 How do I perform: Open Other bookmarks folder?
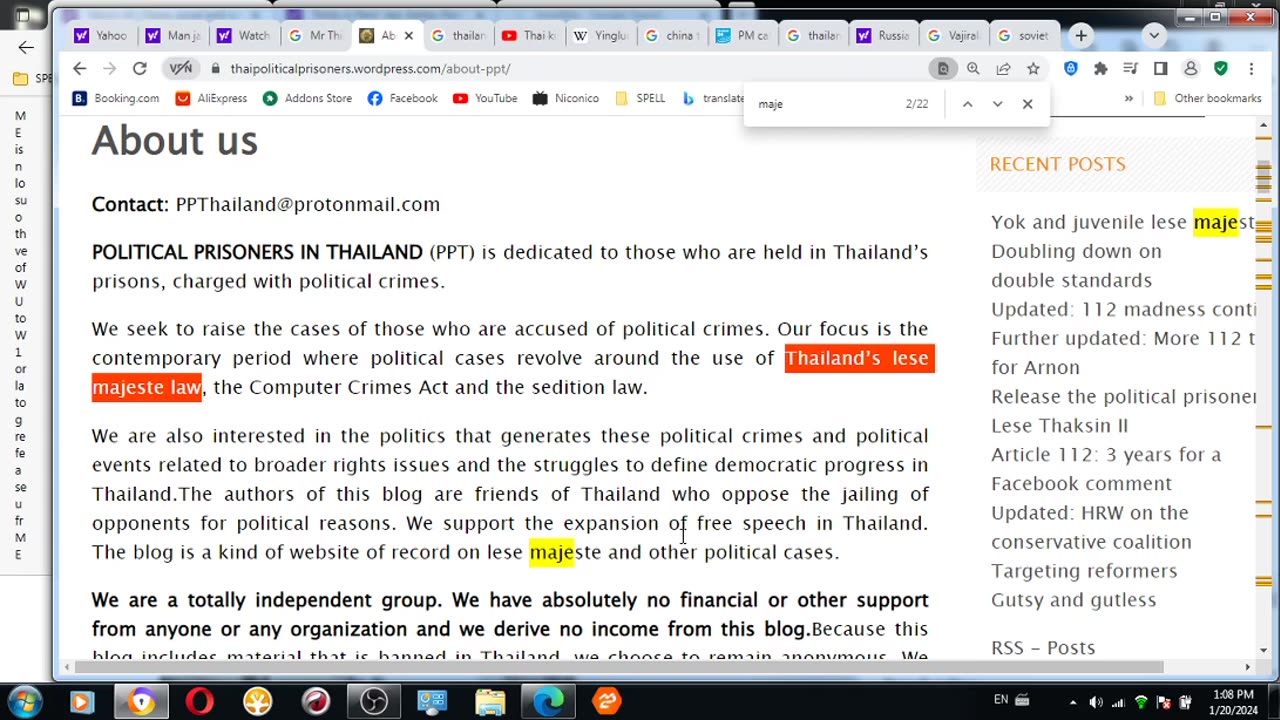(1207, 98)
